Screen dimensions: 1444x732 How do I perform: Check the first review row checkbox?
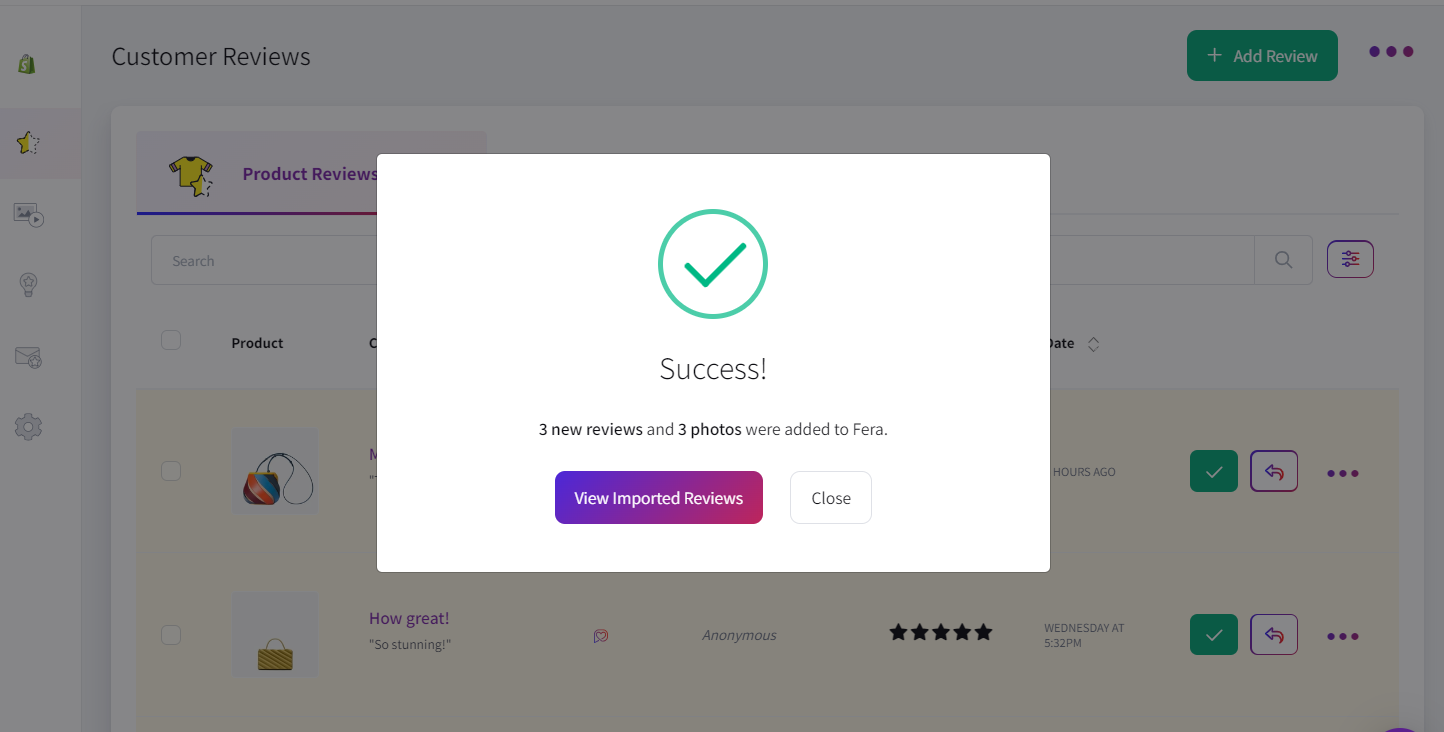tap(171, 471)
